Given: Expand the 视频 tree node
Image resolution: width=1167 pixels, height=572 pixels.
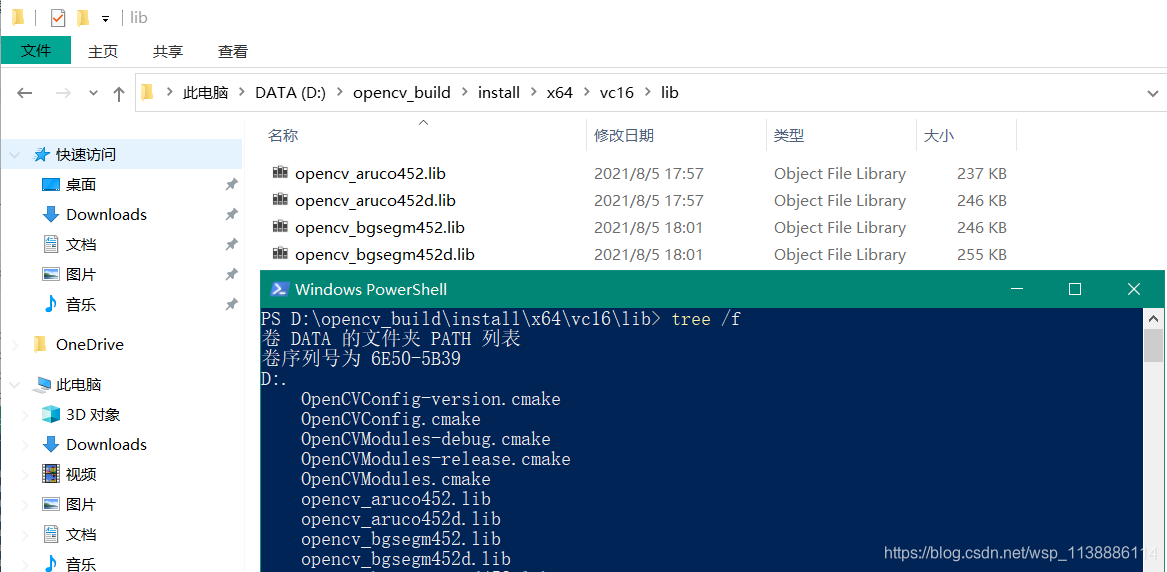Looking at the screenshot, I should coord(25,475).
